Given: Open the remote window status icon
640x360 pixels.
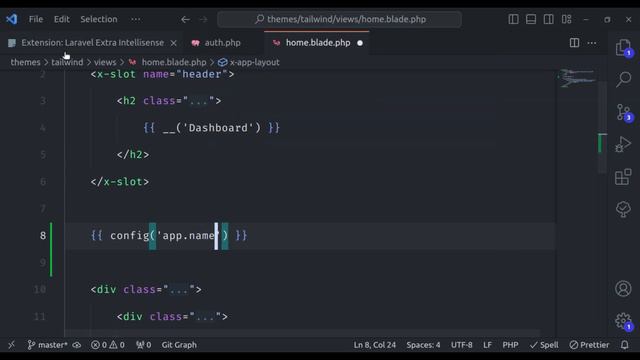Looking at the screenshot, I should (11, 345).
